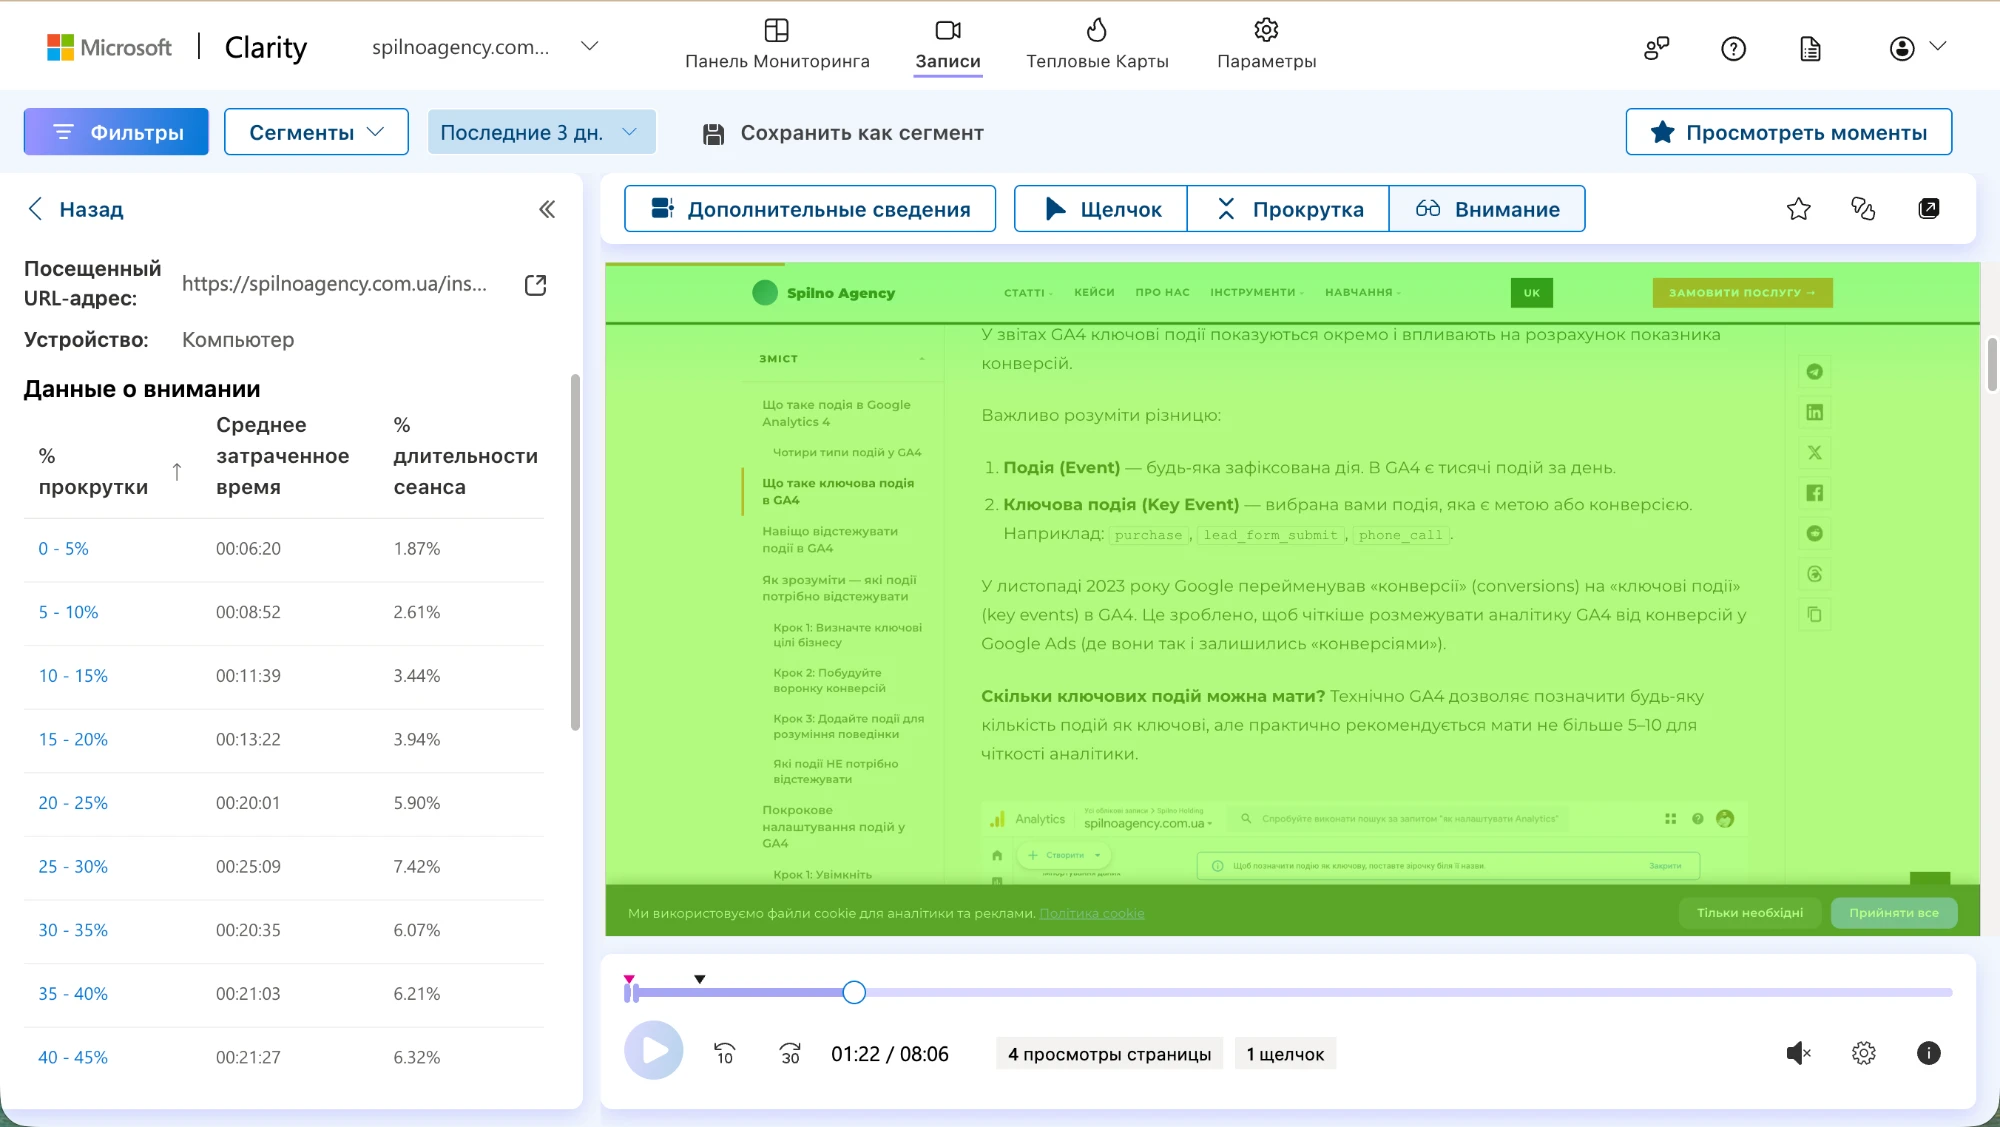Select the 15 - 20% scroll range
This screenshot has height=1127, width=2000.
click(x=73, y=740)
